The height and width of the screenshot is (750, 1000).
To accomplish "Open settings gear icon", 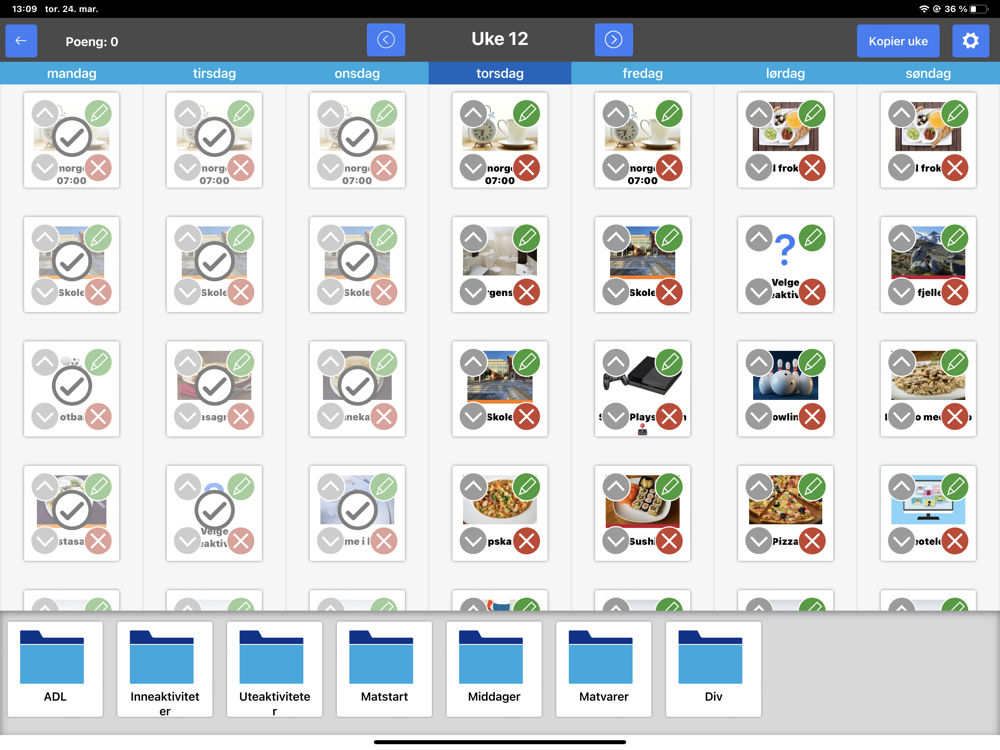I will tap(970, 41).
